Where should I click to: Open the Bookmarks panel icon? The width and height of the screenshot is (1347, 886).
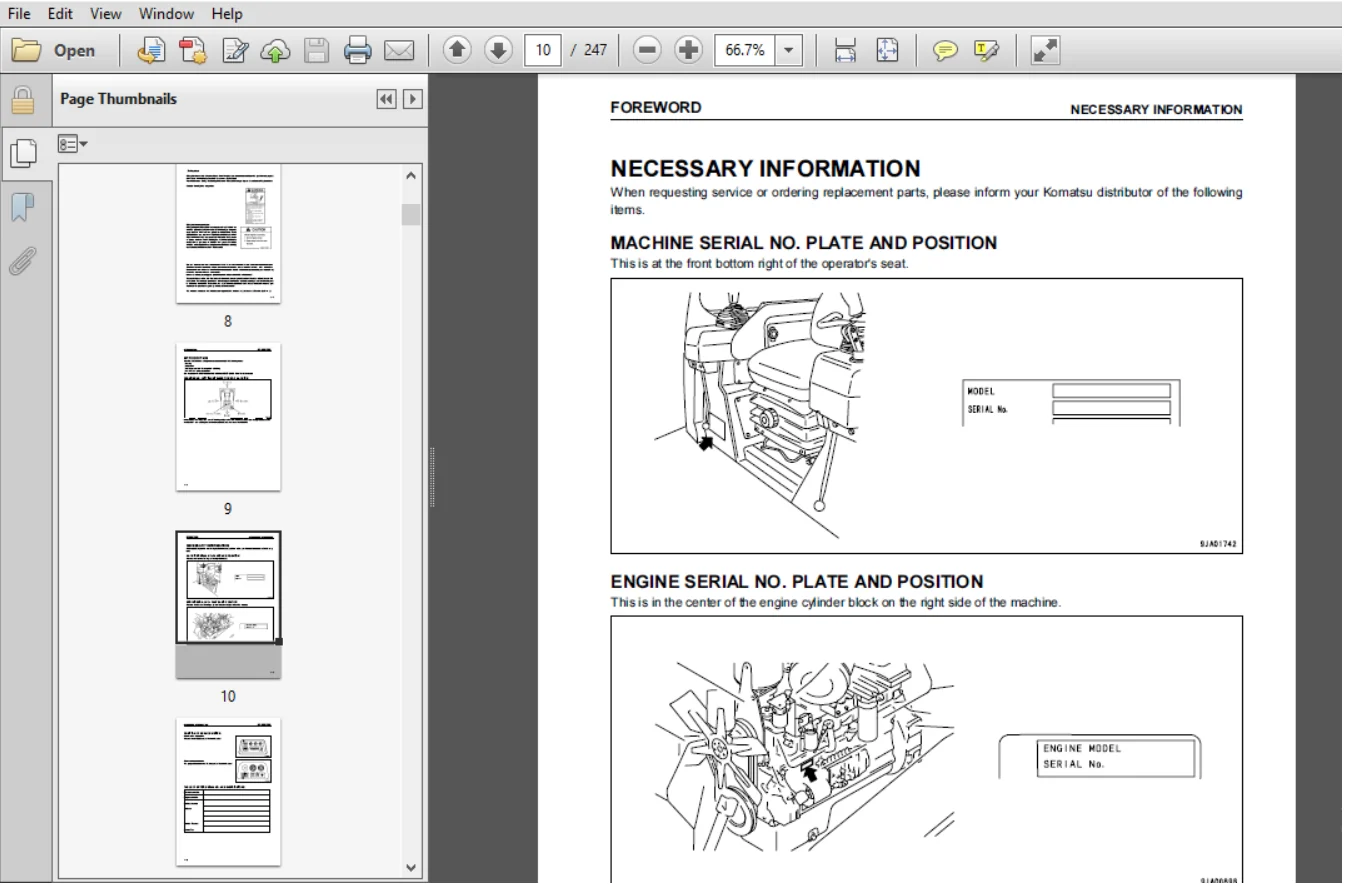tap(22, 207)
